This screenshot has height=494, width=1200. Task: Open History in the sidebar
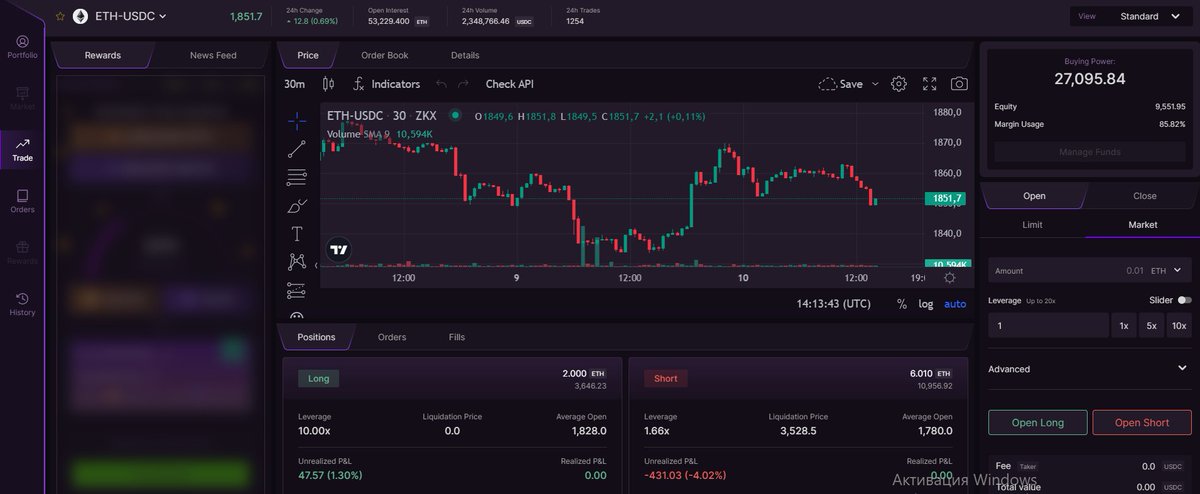[22, 304]
